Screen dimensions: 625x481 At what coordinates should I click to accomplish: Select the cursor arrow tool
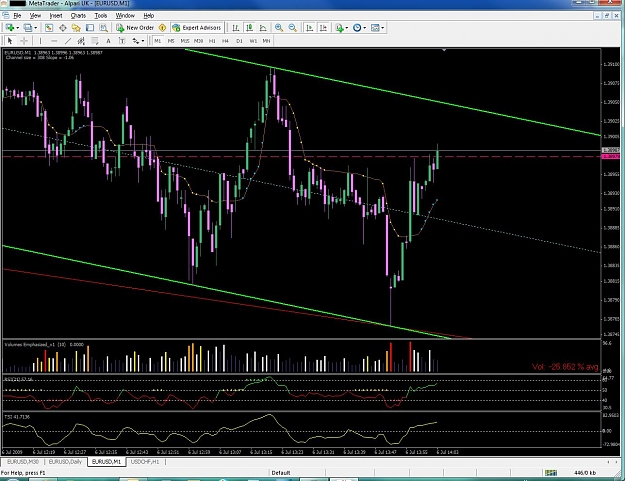(x=10, y=41)
